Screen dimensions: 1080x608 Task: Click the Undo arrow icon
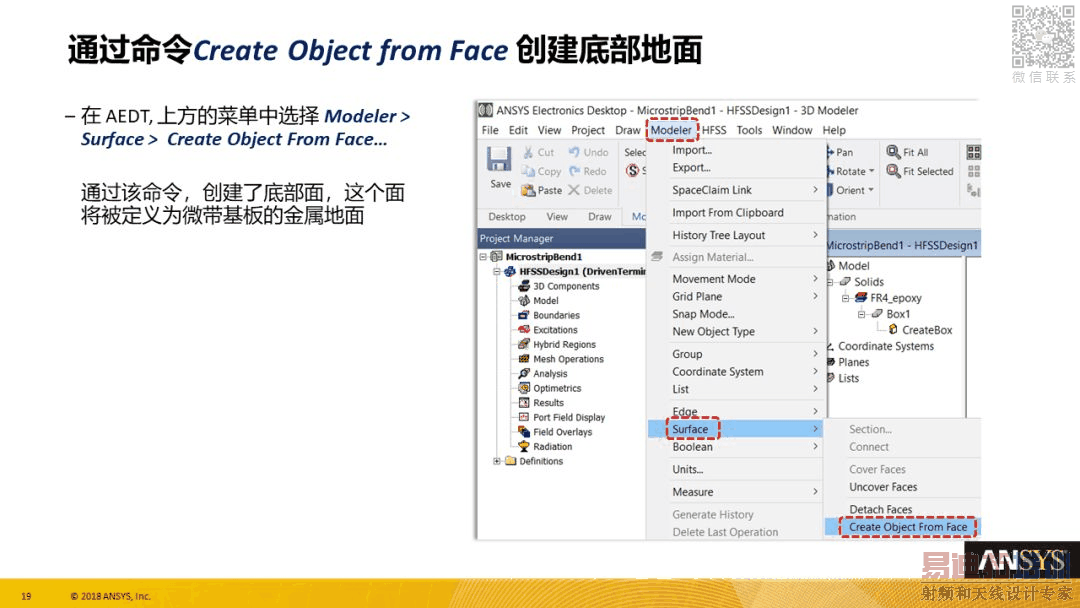(574, 151)
